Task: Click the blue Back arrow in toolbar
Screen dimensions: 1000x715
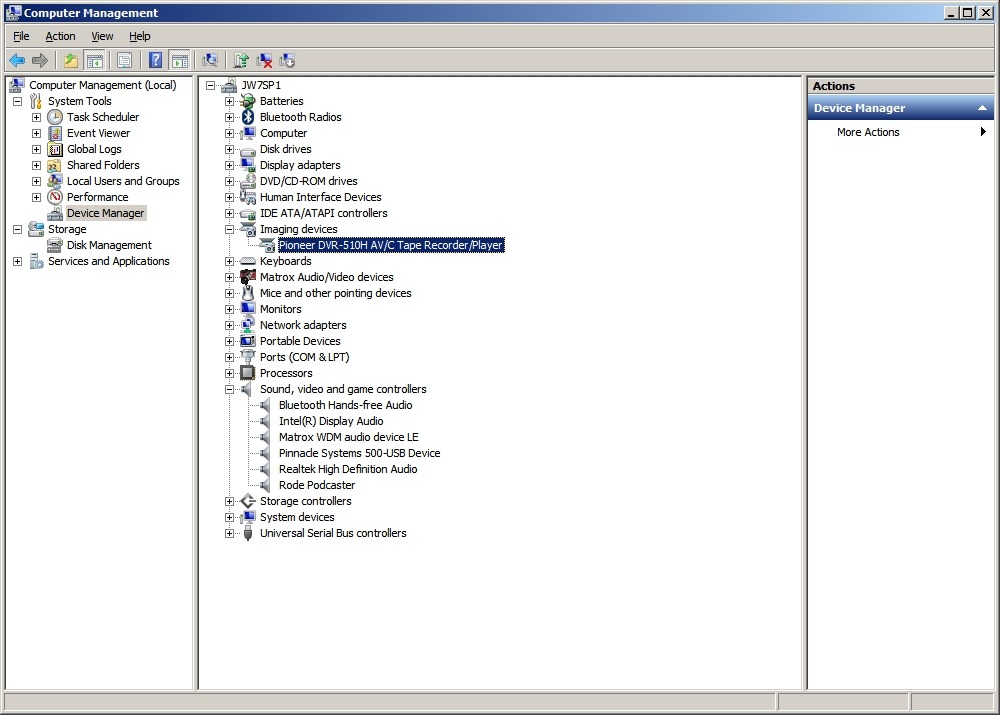Action: coord(17,61)
